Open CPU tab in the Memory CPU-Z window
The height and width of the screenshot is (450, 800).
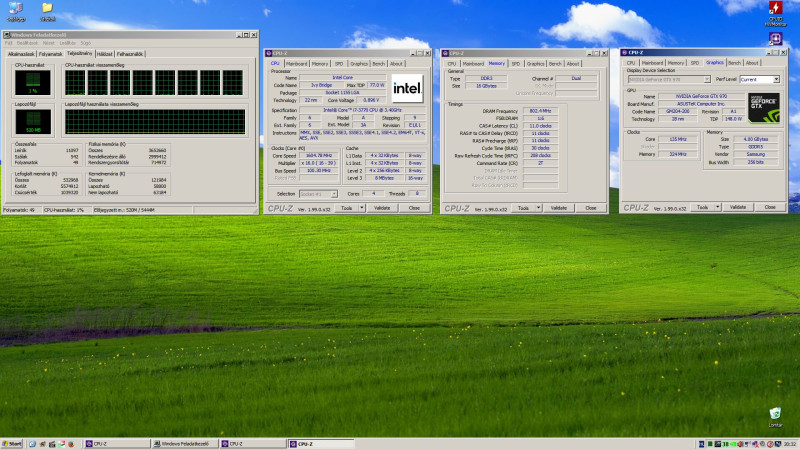click(452, 64)
